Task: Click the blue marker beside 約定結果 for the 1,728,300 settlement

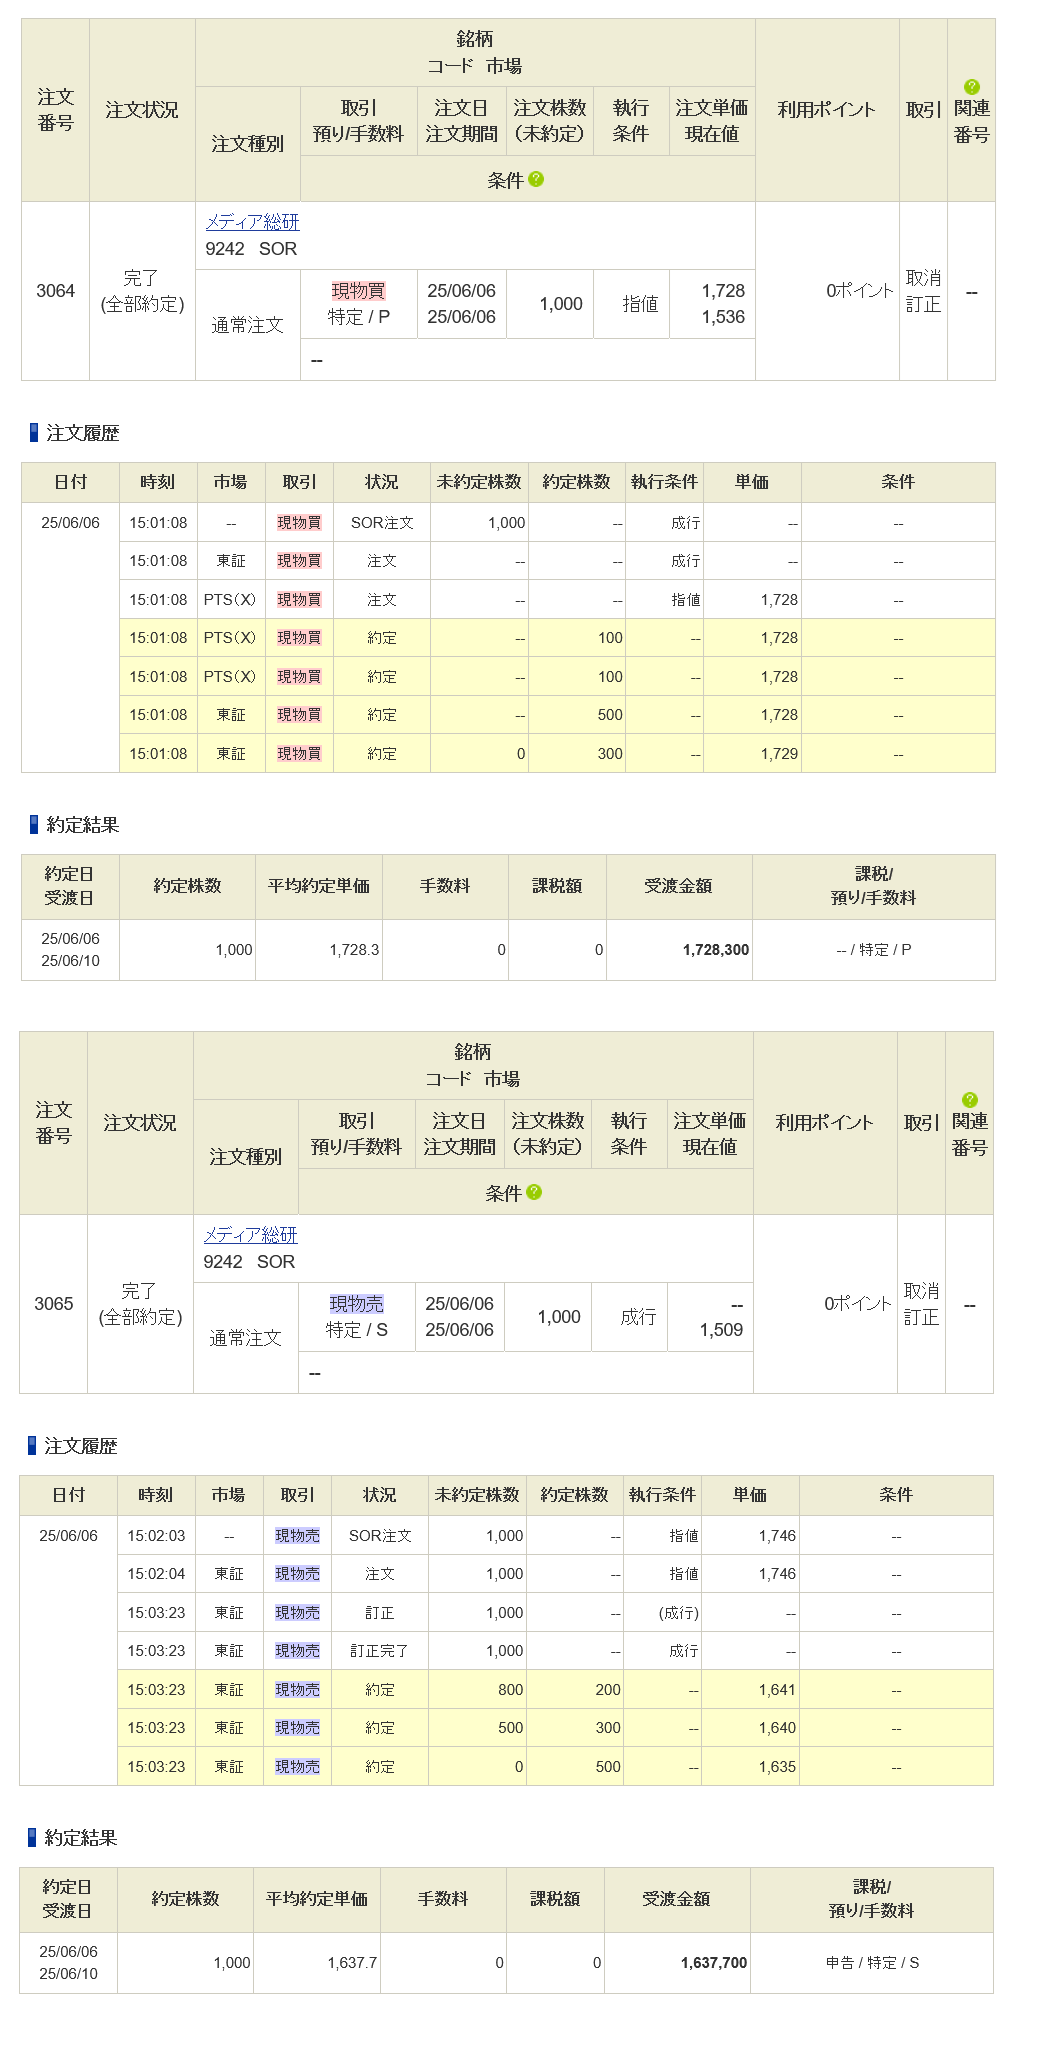Action: point(34,825)
